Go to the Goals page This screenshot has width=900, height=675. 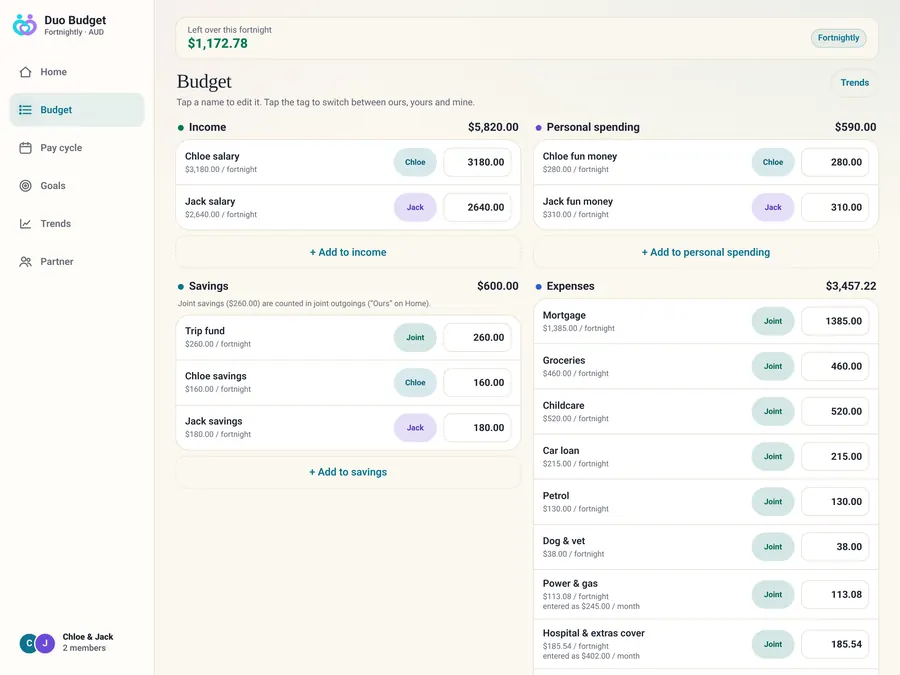(x=77, y=185)
